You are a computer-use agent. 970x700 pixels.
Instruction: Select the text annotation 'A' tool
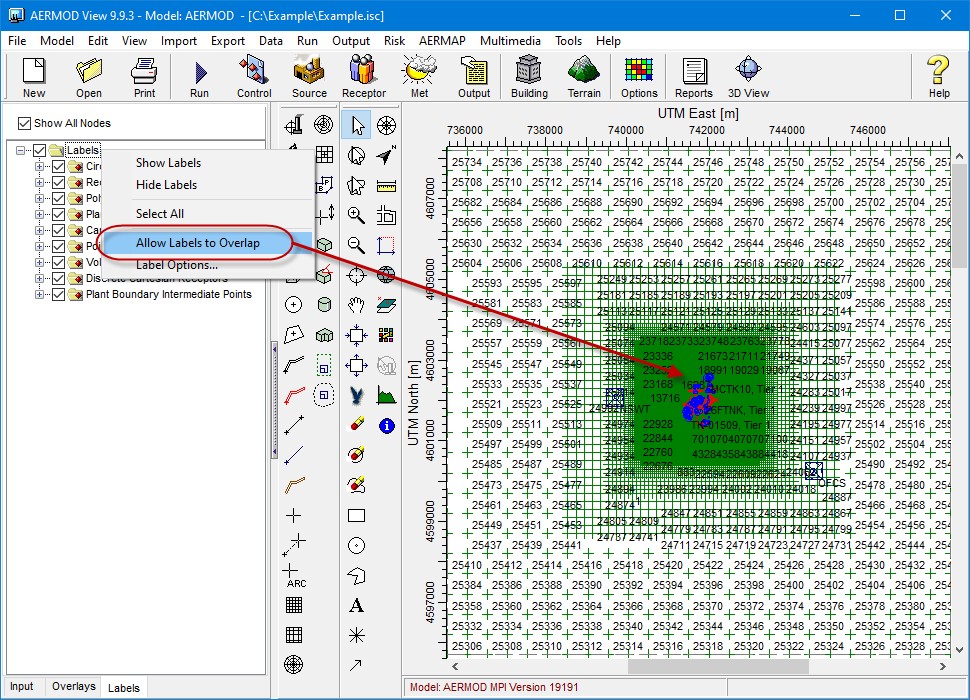coord(356,605)
